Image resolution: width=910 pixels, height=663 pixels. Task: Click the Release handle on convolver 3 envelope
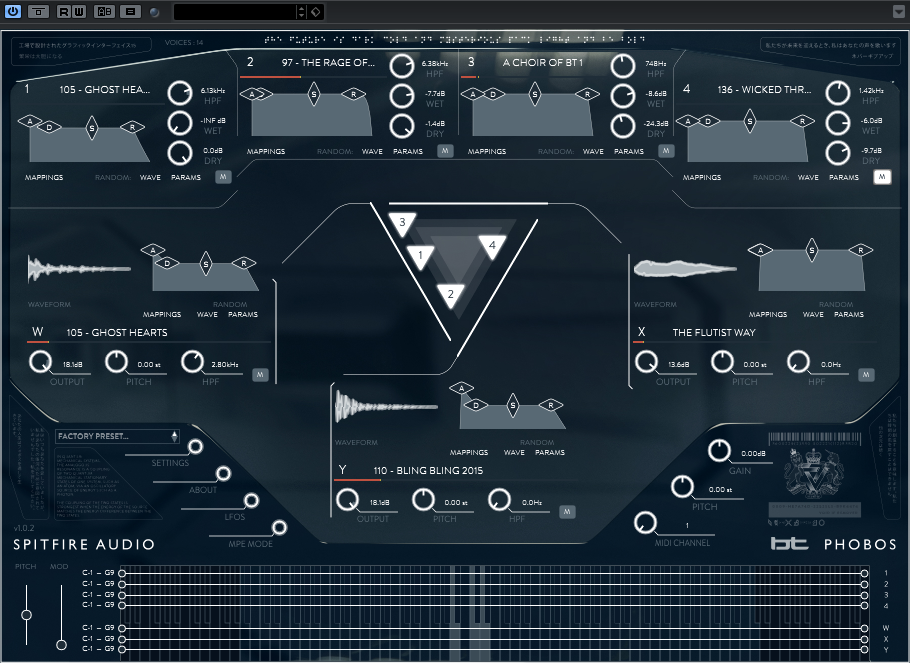587,94
